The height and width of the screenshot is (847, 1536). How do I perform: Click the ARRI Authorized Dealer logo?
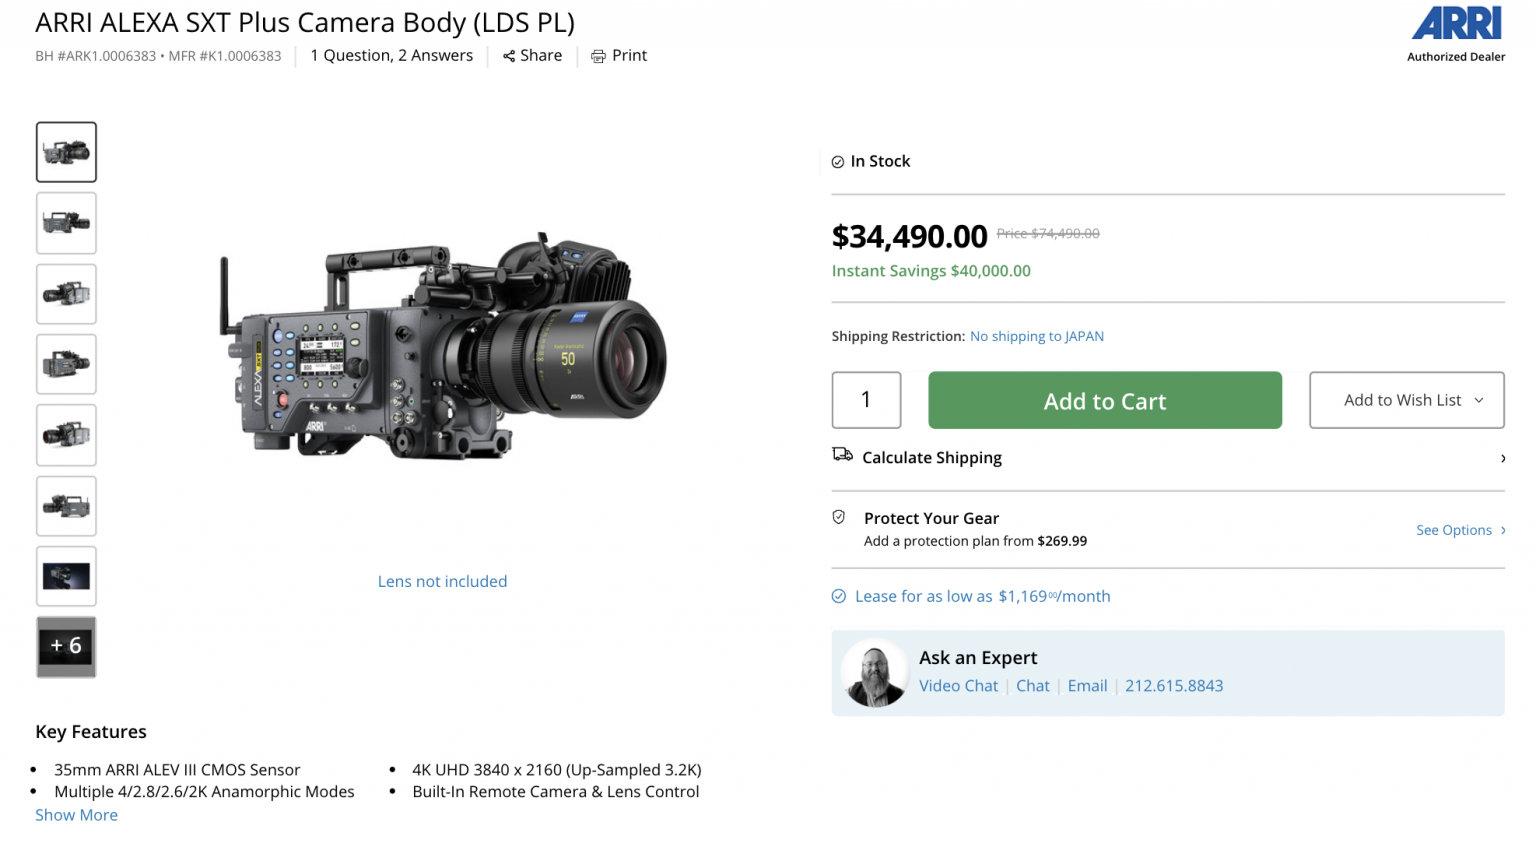(1455, 28)
